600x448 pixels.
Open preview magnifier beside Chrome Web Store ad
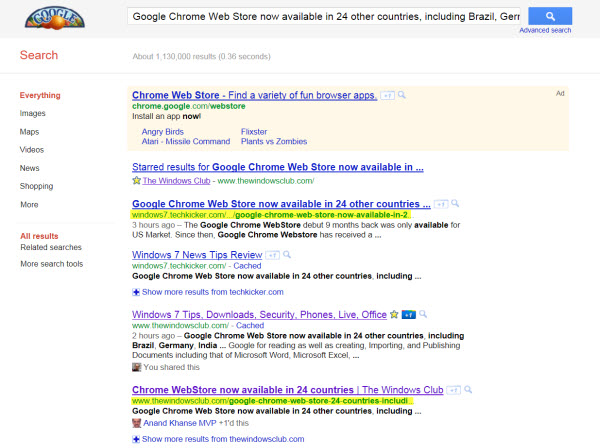pos(402,95)
